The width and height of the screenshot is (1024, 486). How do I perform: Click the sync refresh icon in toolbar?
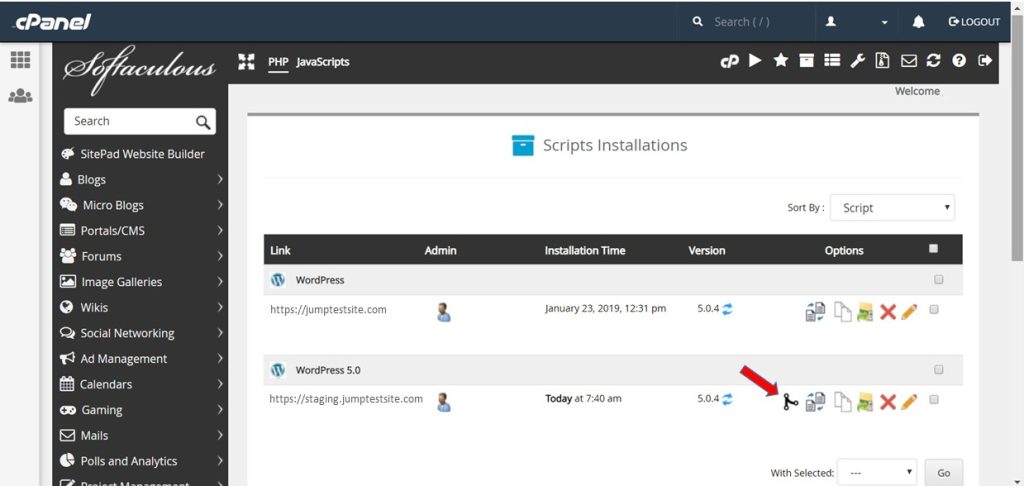click(933, 61)
